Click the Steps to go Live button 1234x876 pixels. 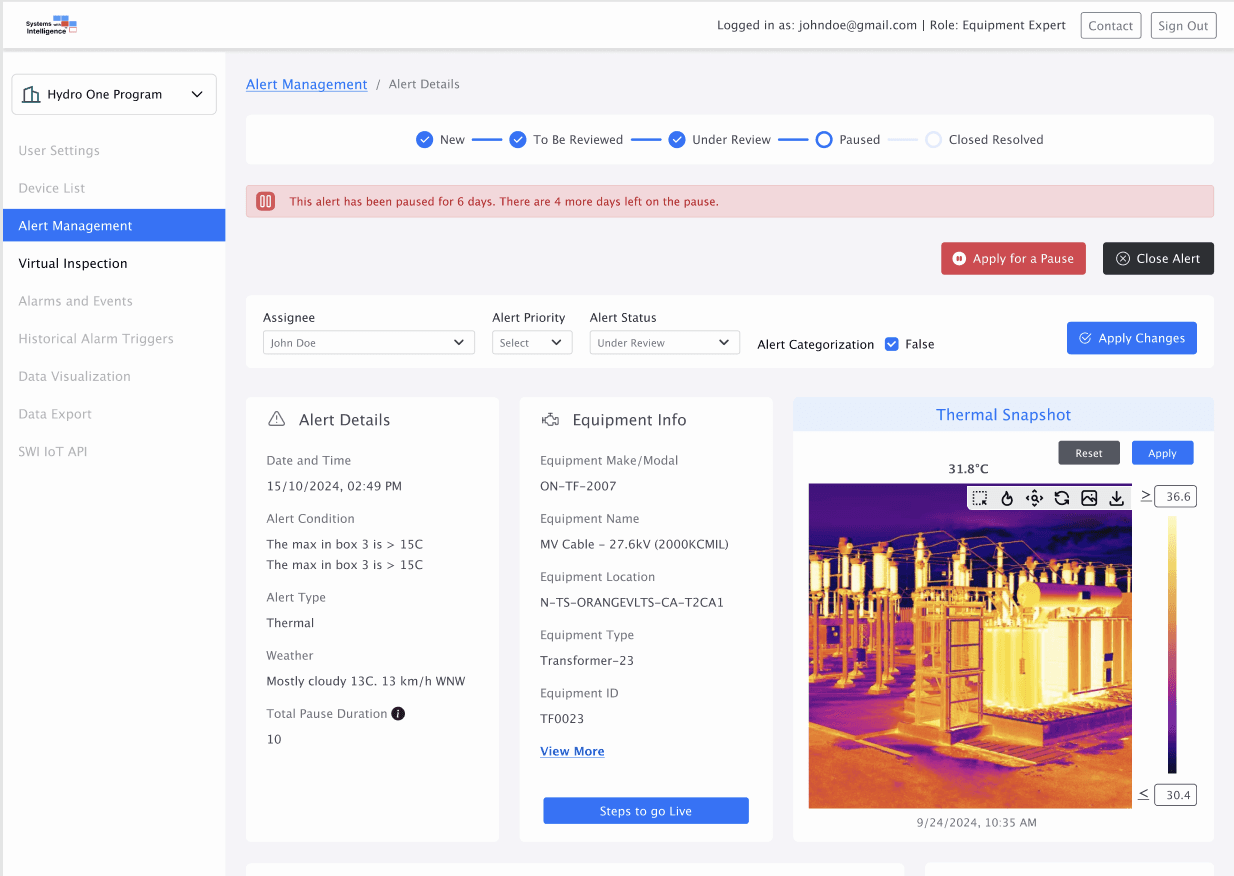646,811
